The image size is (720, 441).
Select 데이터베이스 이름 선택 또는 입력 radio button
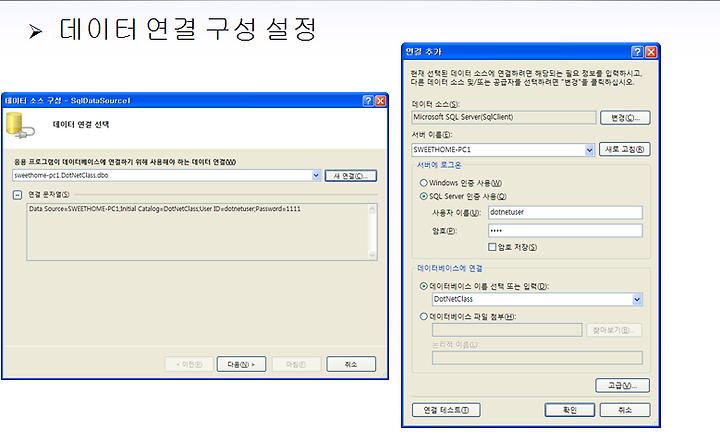[x=424, y=286]
